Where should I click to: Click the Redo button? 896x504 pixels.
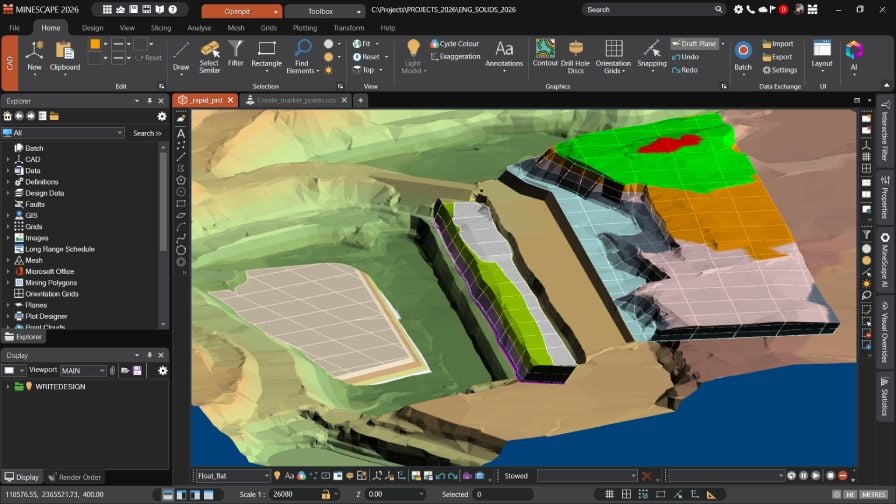pos(685,70)
